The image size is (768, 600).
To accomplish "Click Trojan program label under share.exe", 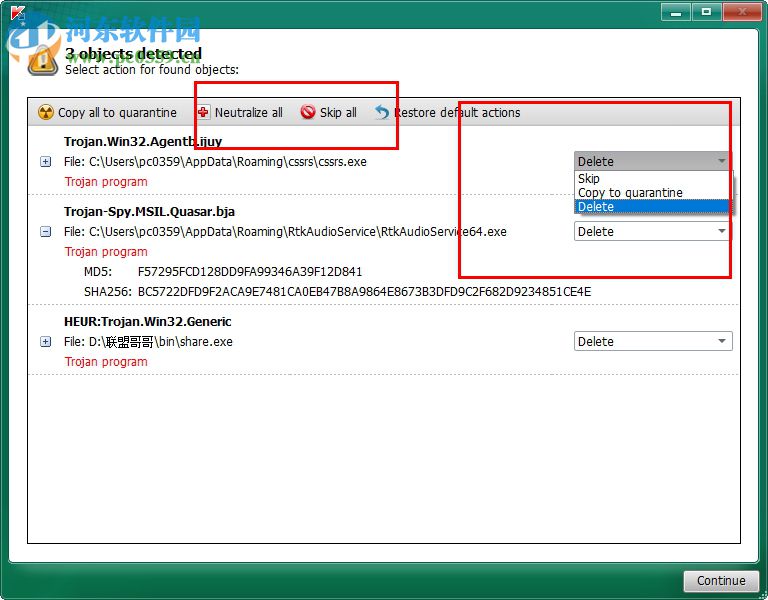I will tap(106, 362).
